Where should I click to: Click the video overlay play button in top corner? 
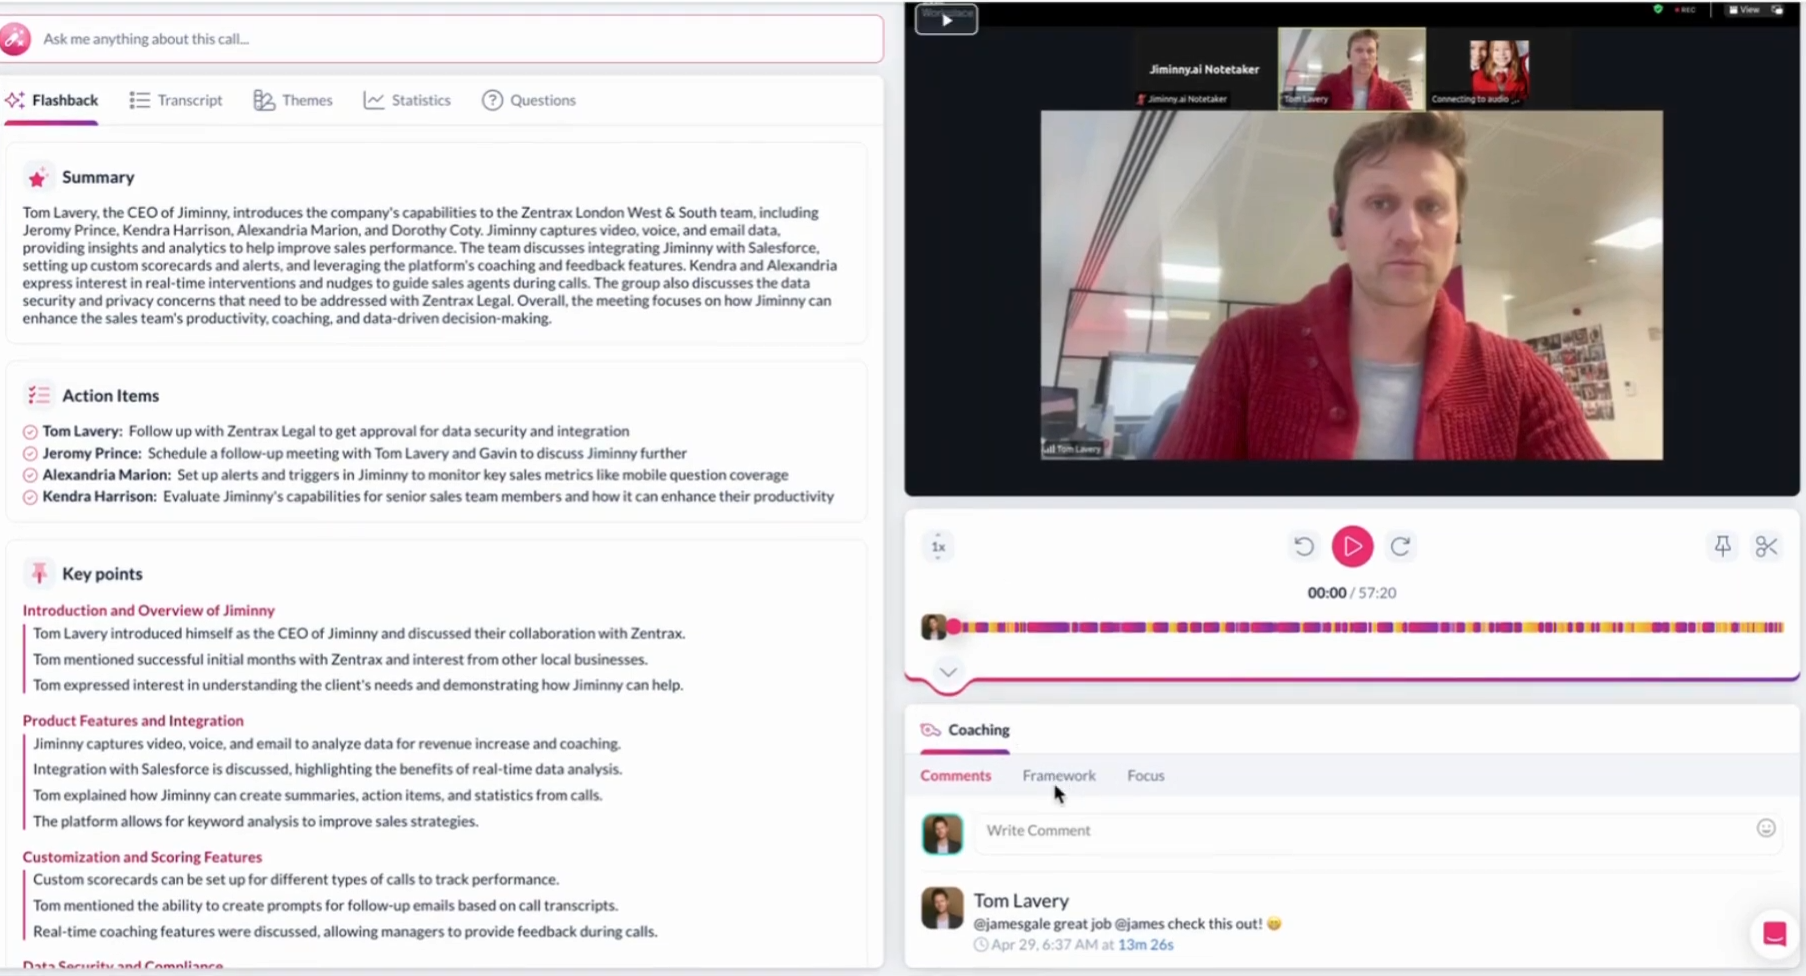click(x=946, y=19)
